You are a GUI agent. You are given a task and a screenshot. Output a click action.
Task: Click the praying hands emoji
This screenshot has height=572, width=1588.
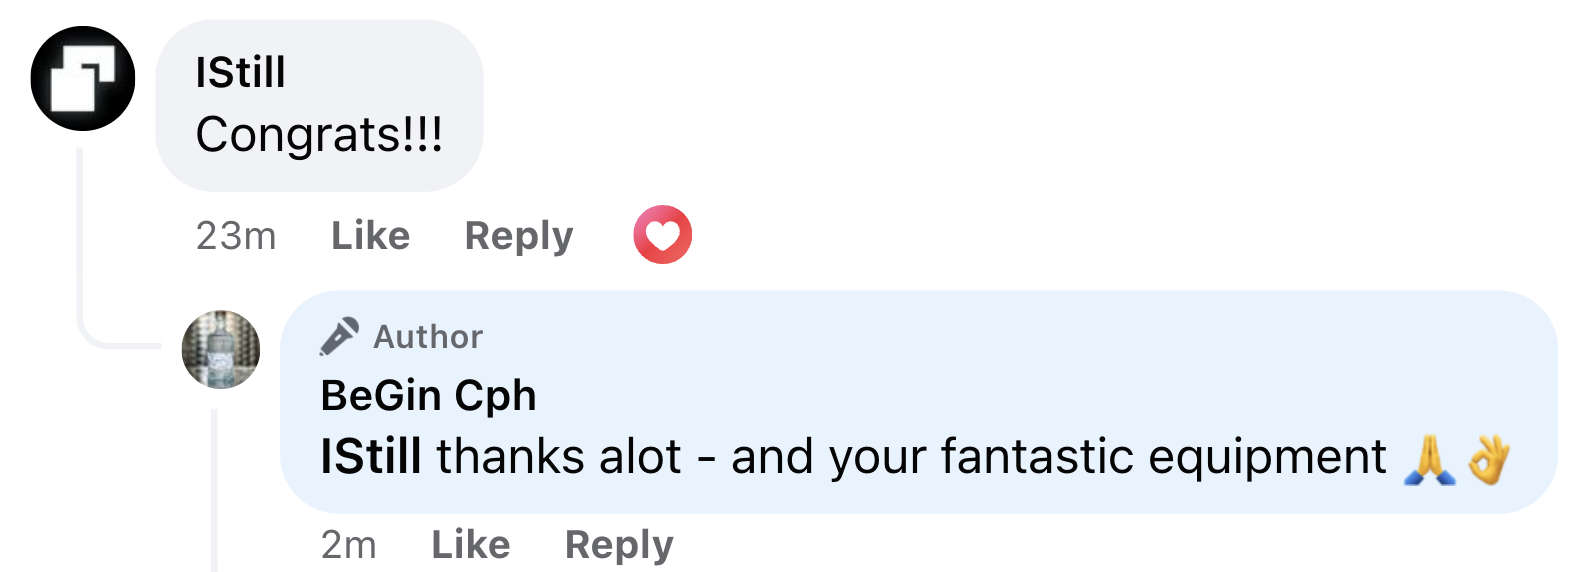click(1429, 460)
